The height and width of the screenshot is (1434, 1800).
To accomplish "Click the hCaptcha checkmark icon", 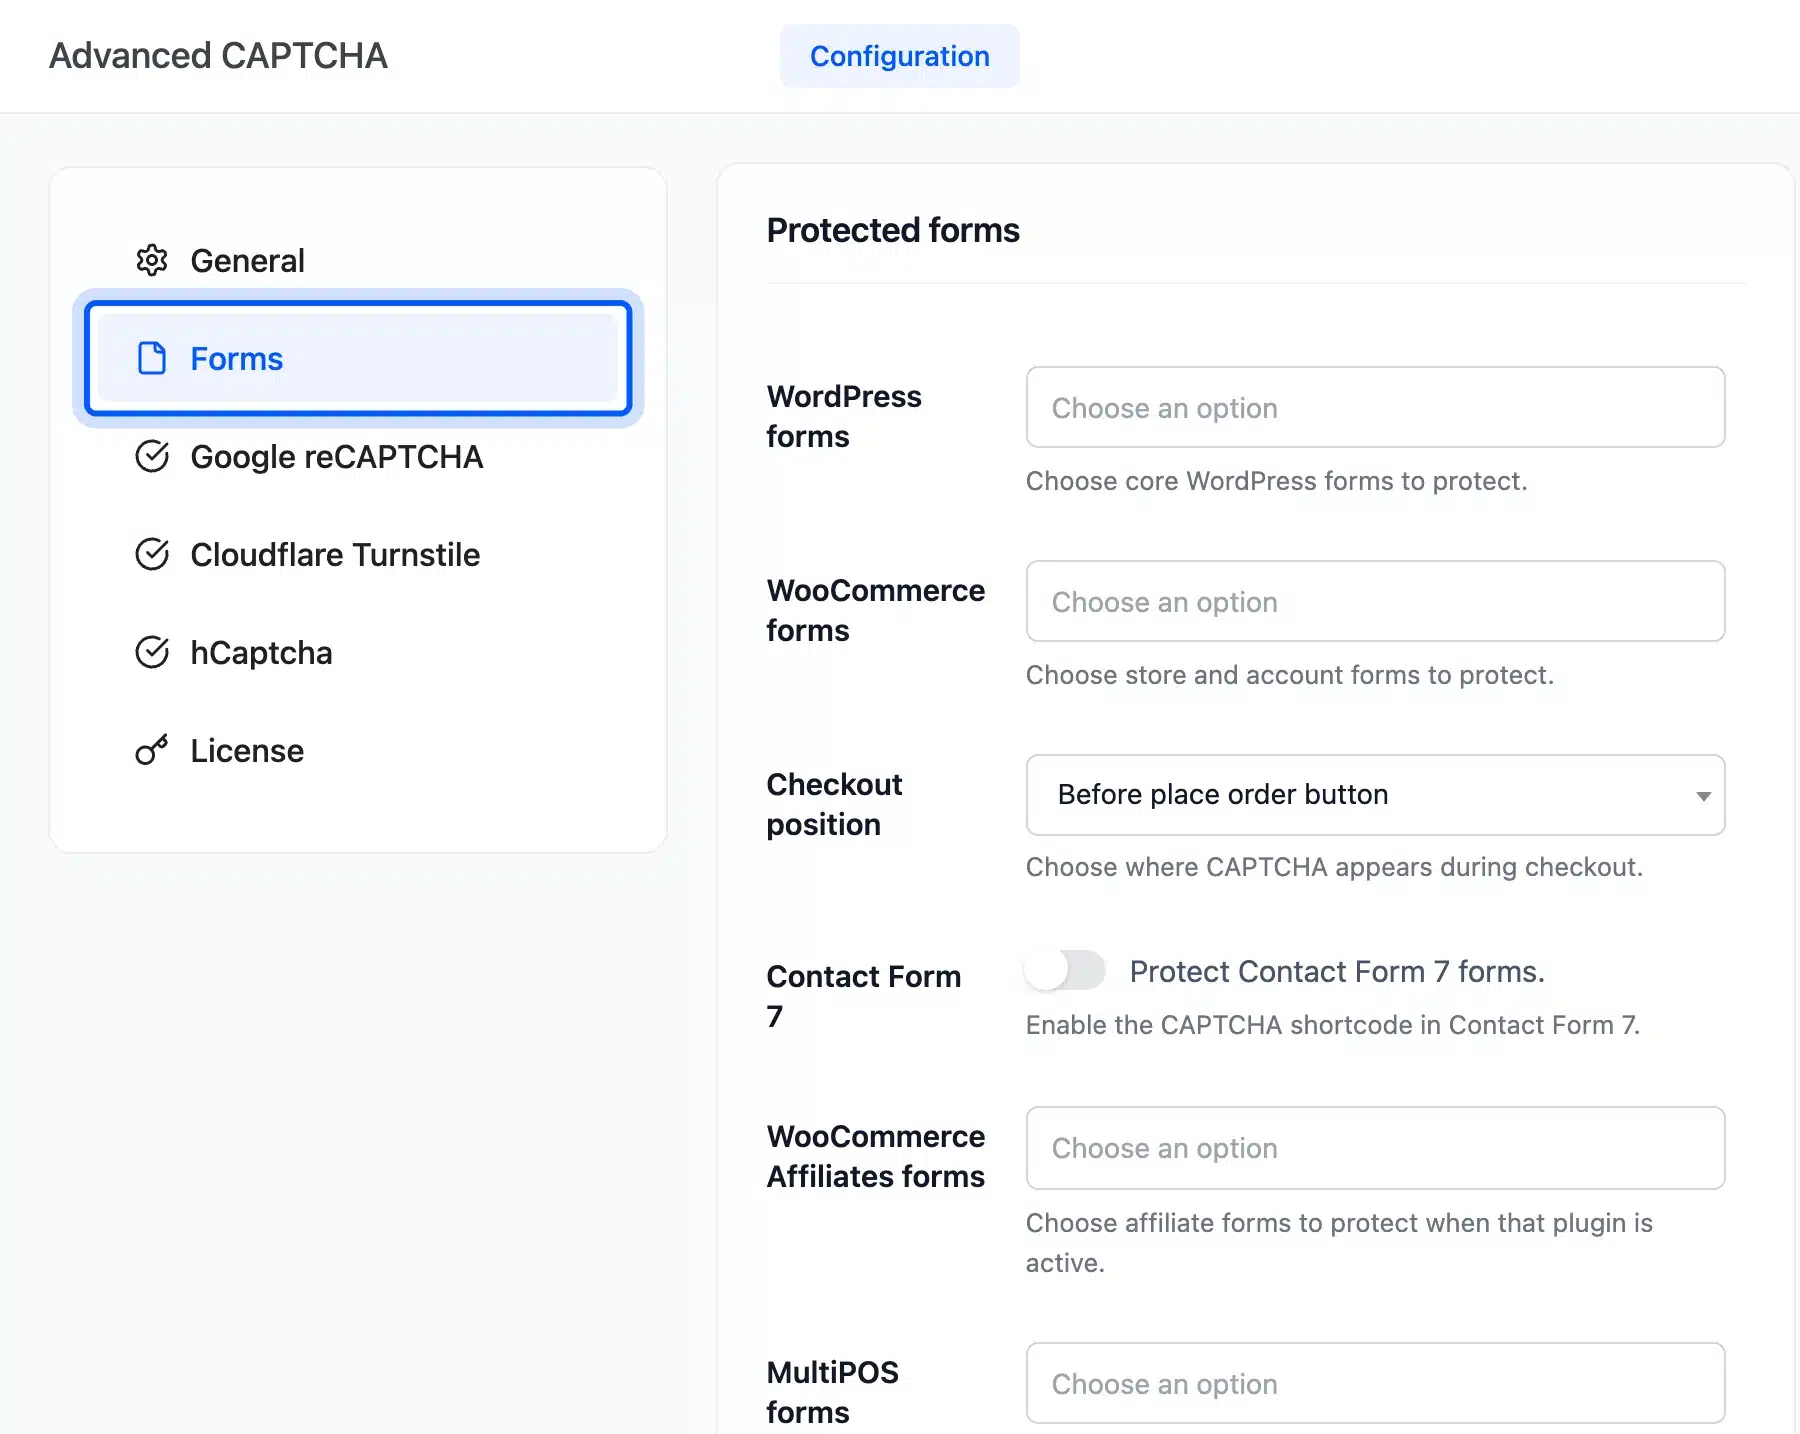I will click(x=152, y=652).
